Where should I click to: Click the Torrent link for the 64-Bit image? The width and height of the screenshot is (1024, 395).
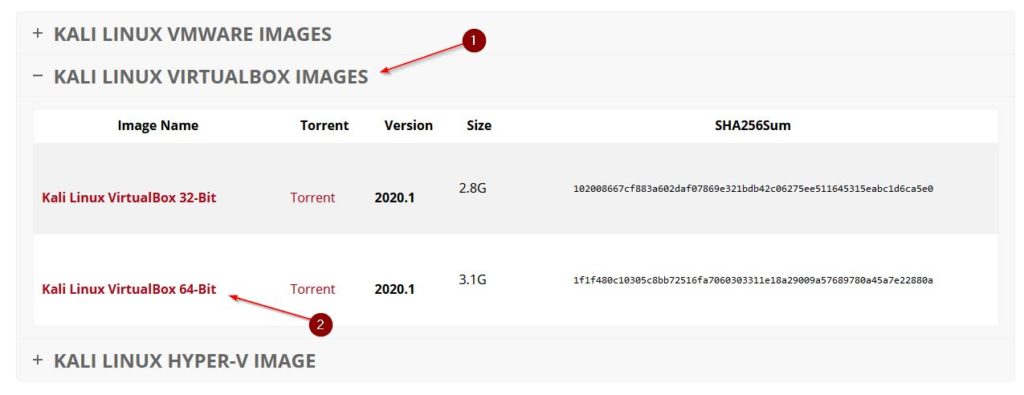313,289
